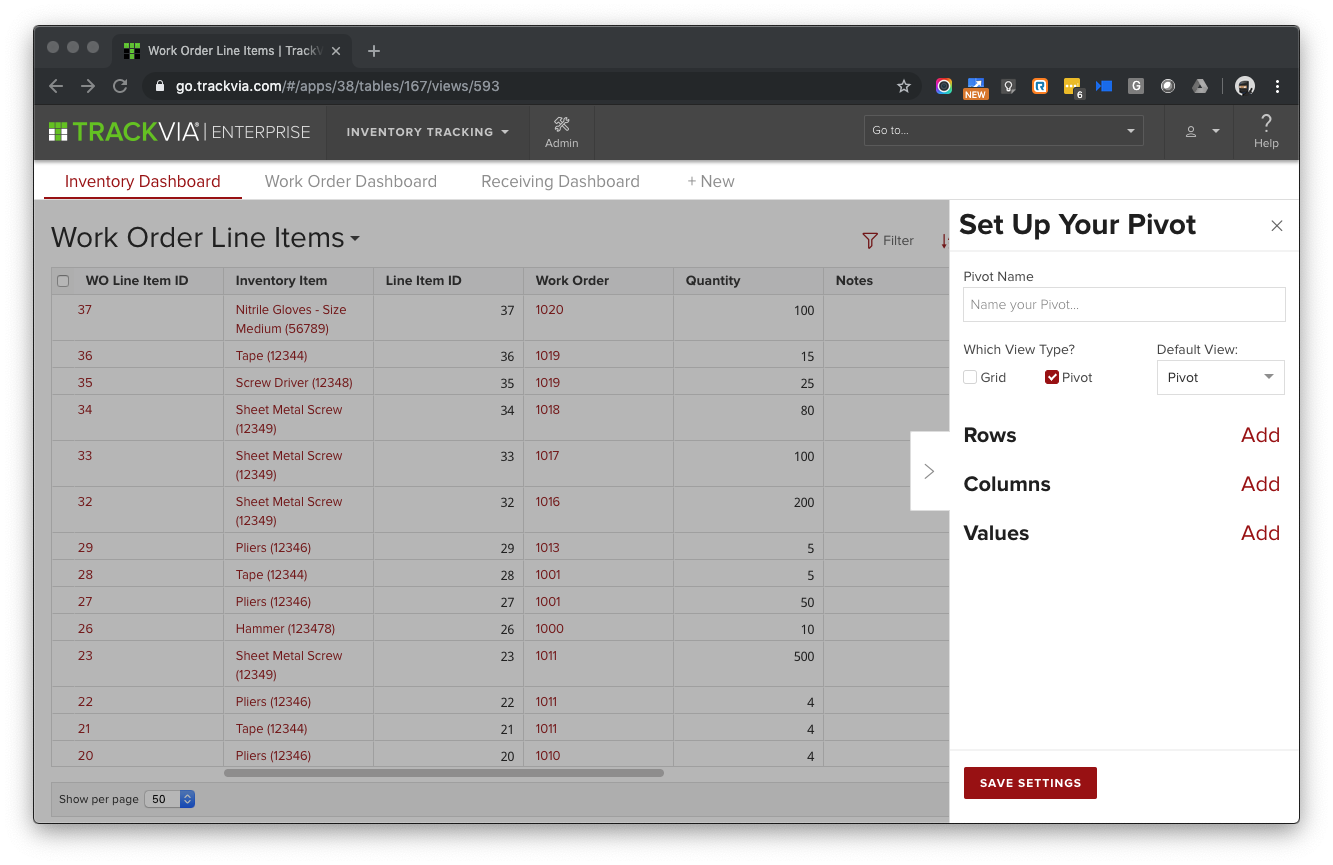This screenshot has height=865, width=1333.
Task: Open the Go to... dropdown
Action: coord(1003,131)
